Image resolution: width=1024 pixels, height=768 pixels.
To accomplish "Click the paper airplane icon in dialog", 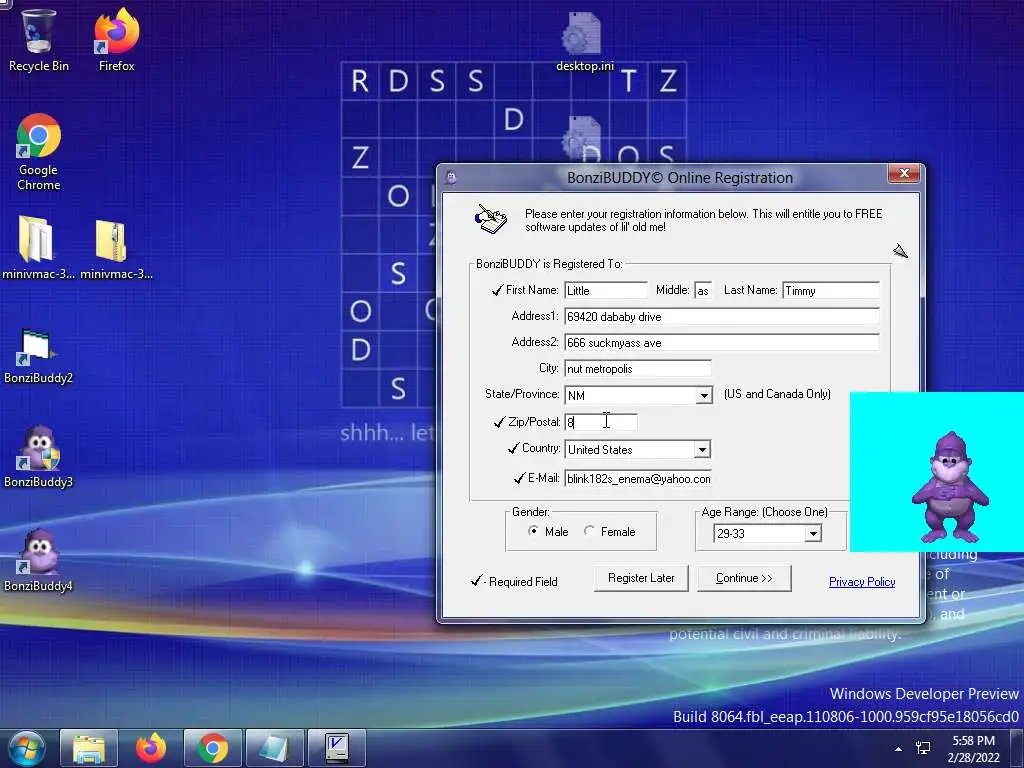I will pyautogui.click(x=901, y=251).
